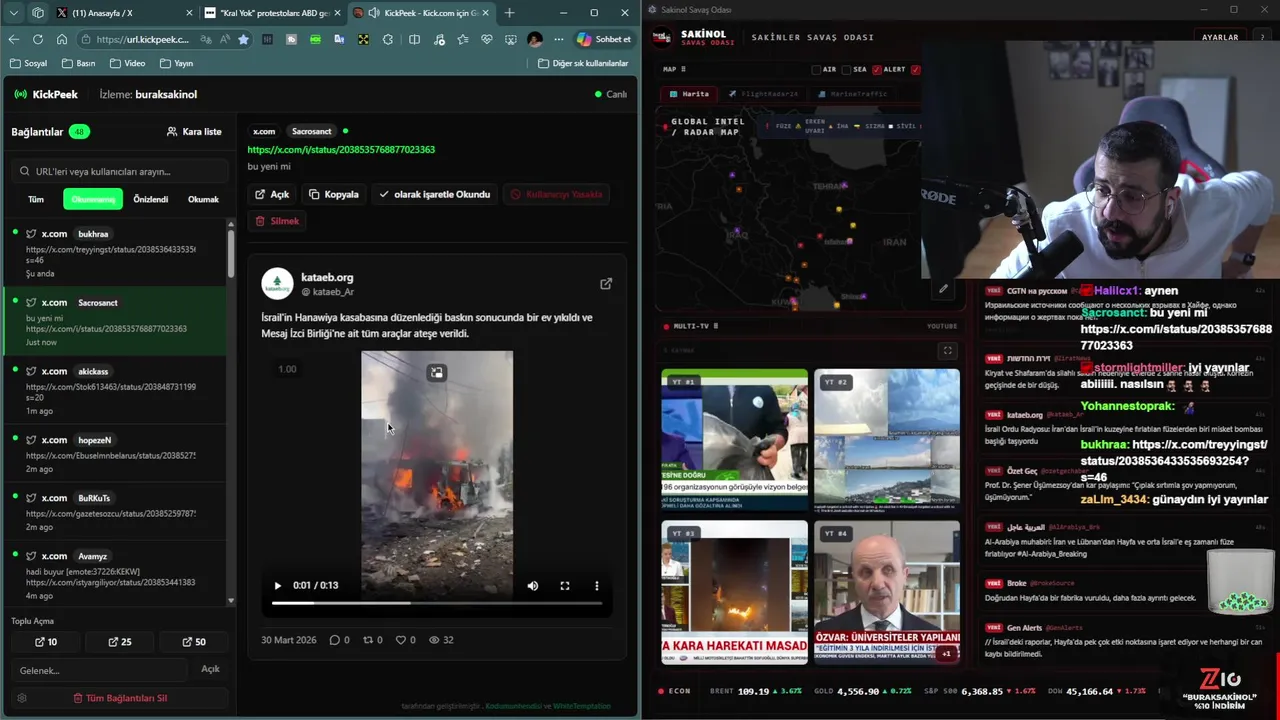The height and width of the screenshot is (720, 1280).
Task: Toggle picture-in-picture icon on video
Action: click(436, 373)
